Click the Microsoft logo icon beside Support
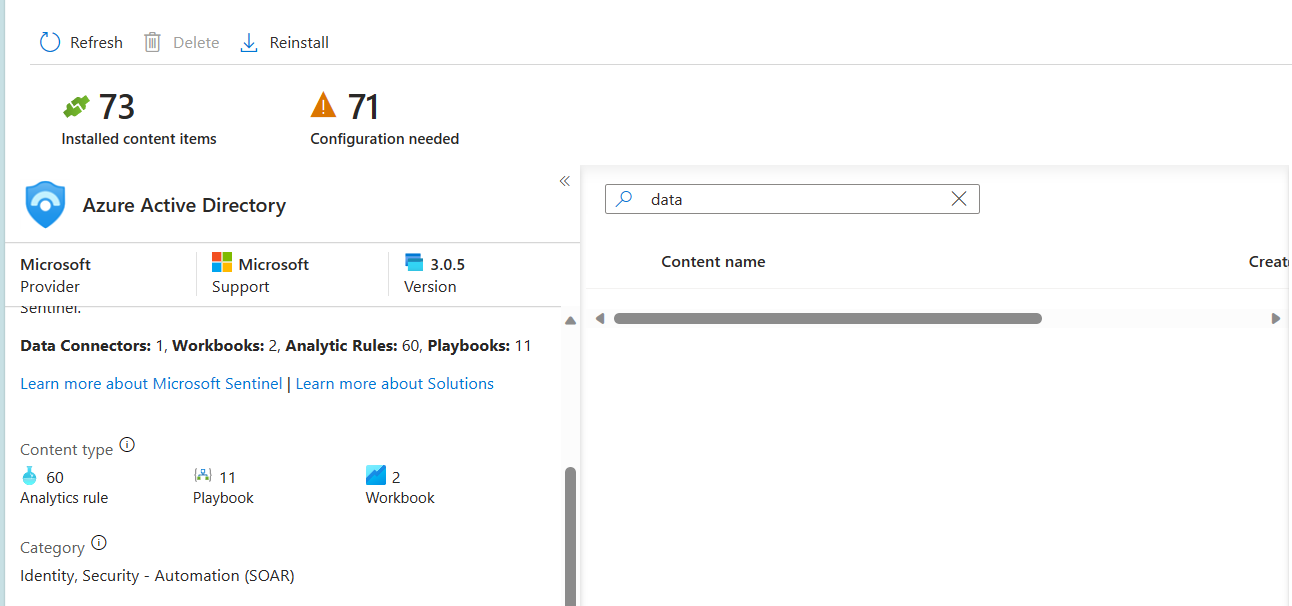This screenshot has width=1292, height=606. pos(222,263)
